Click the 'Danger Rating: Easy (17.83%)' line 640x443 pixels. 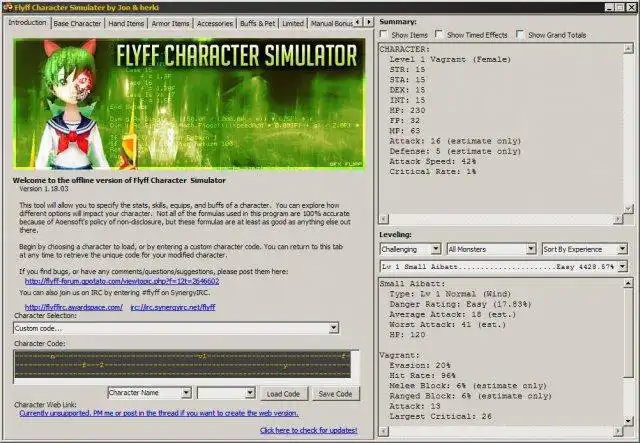click(x=460, y=304)
